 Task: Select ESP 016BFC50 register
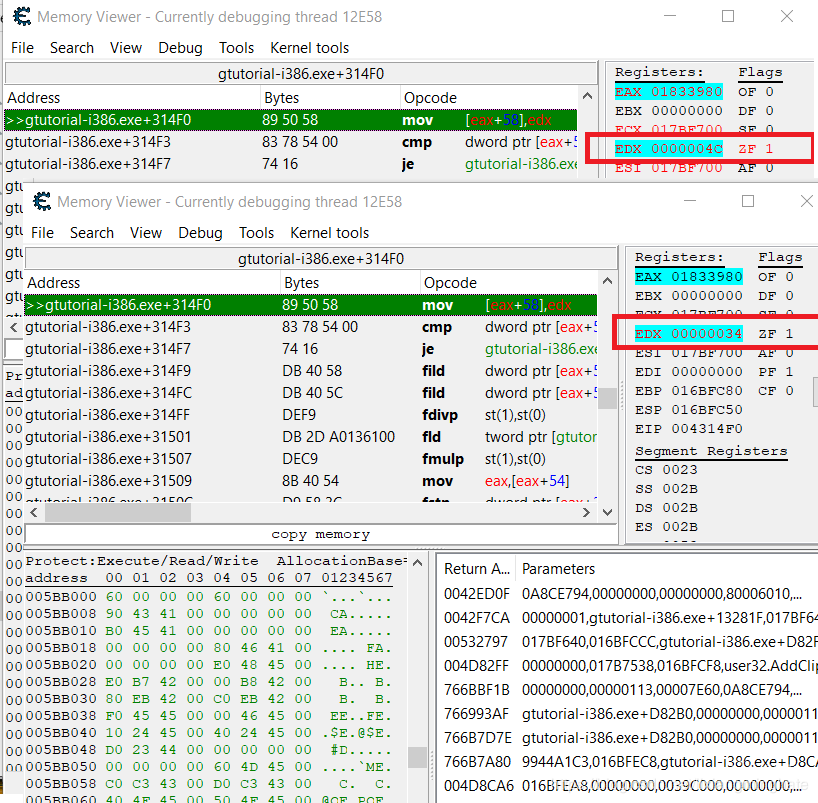pos(688,410)
